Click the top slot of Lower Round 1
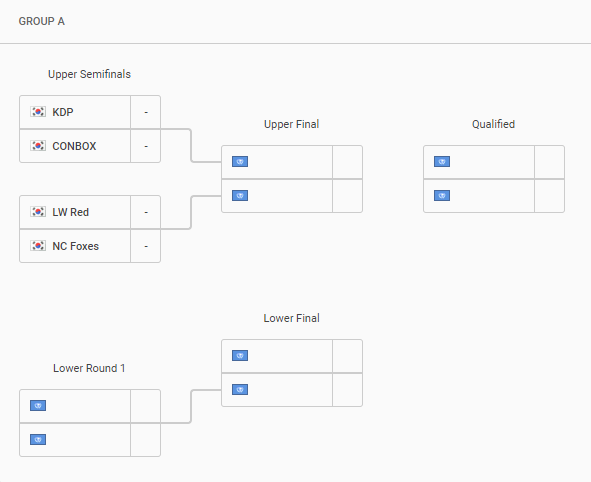This screenshot has height=482, width=591. point(90,406)
